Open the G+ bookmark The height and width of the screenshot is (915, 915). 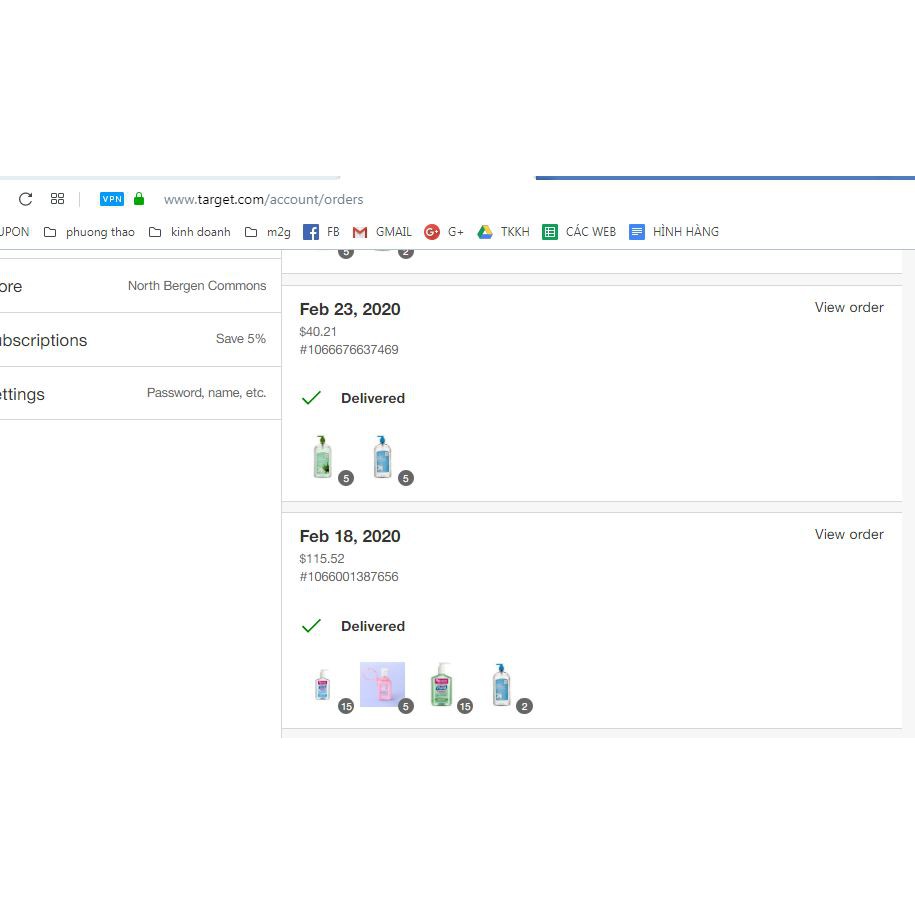(x=444, y=232)
